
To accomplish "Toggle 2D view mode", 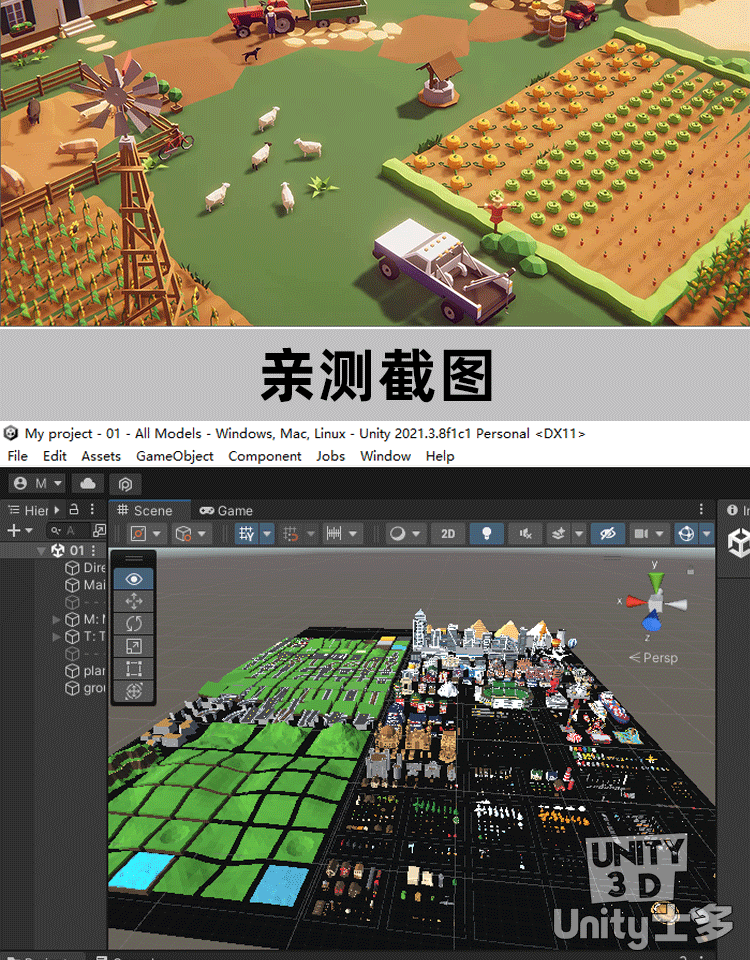I will pyautogui.click(x=448, y=534).
